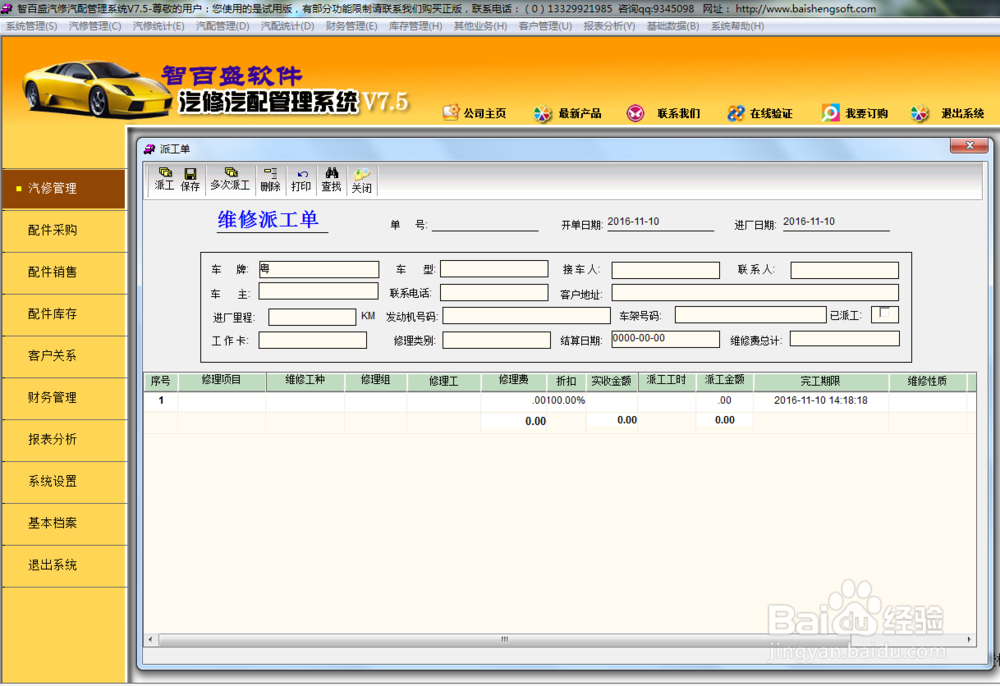This screenshot has width=1000, height=686.
Task: Open 汽配管理(D) menu
Action: click(223, 26)
